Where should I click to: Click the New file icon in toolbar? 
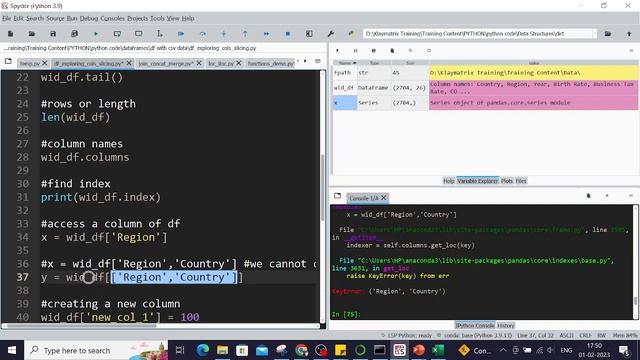[11, 34]
